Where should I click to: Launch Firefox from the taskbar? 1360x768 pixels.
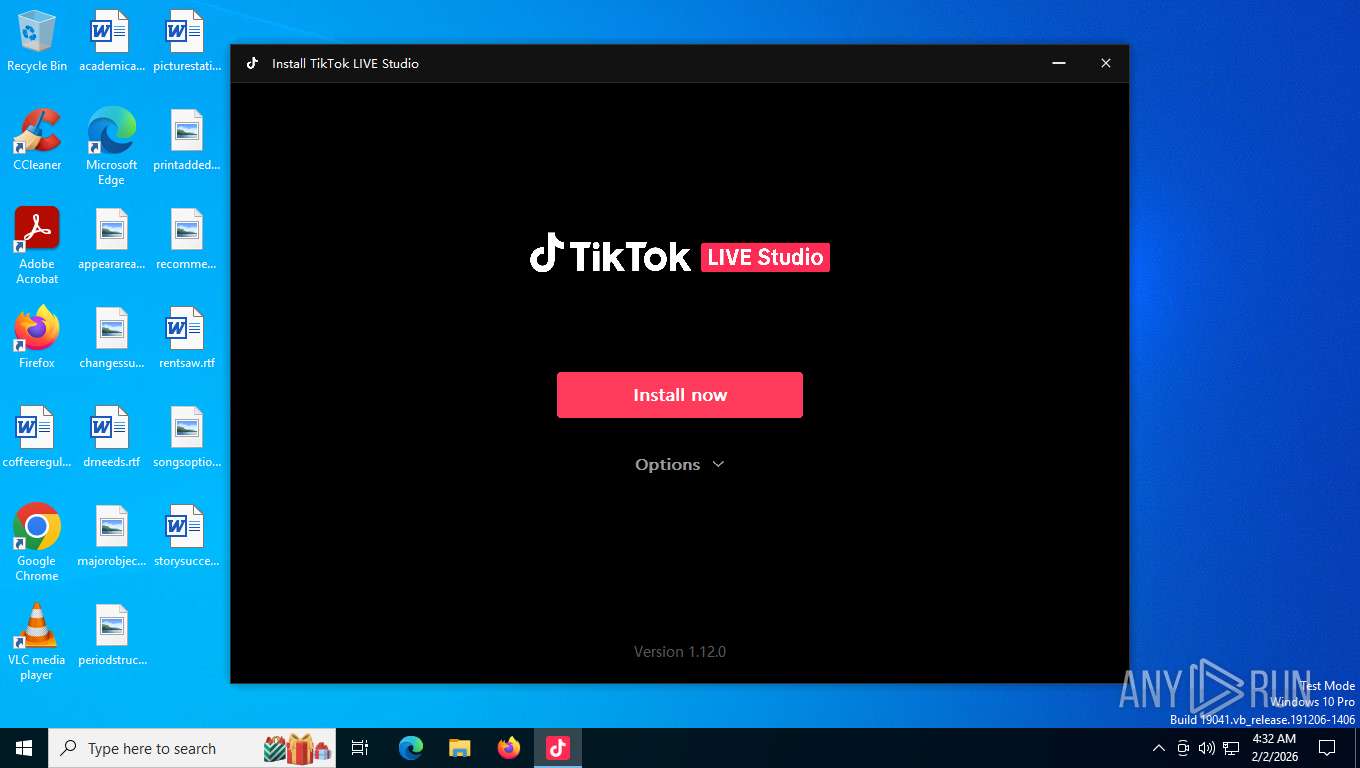point(509,748)
